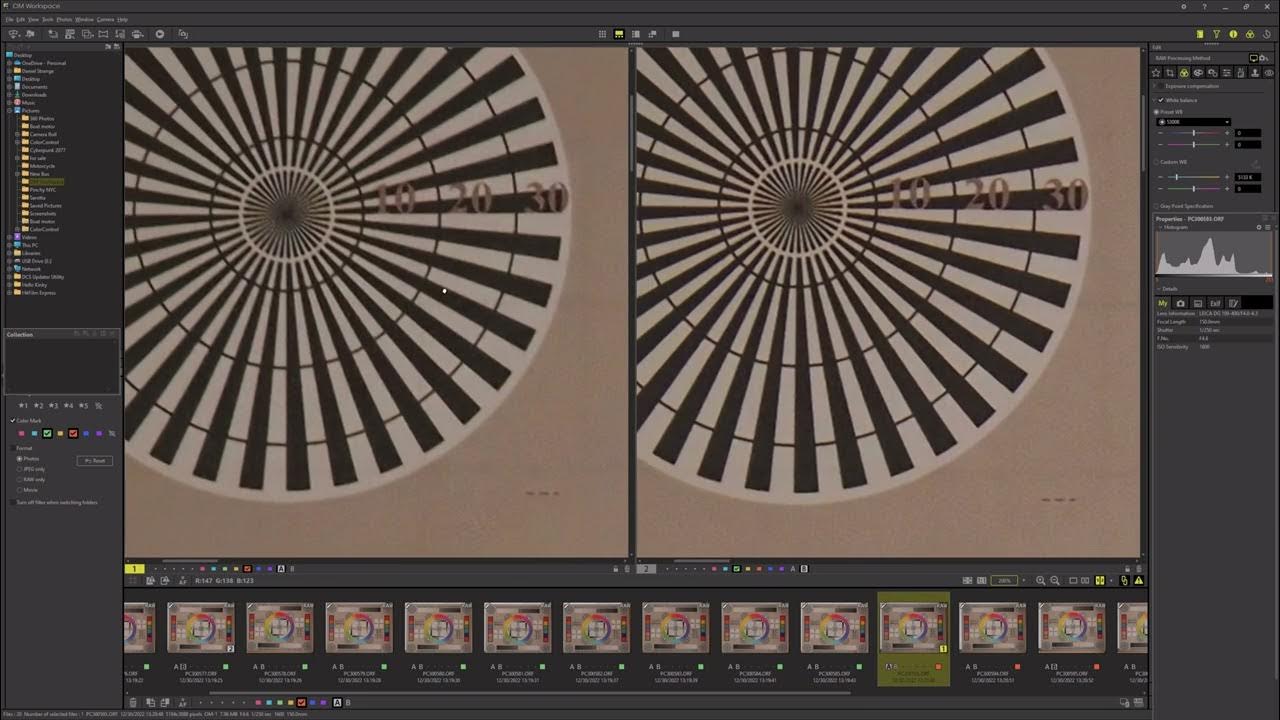Expand the Downloads tree node
The image size is (1280, 720).
coord(9,95)
